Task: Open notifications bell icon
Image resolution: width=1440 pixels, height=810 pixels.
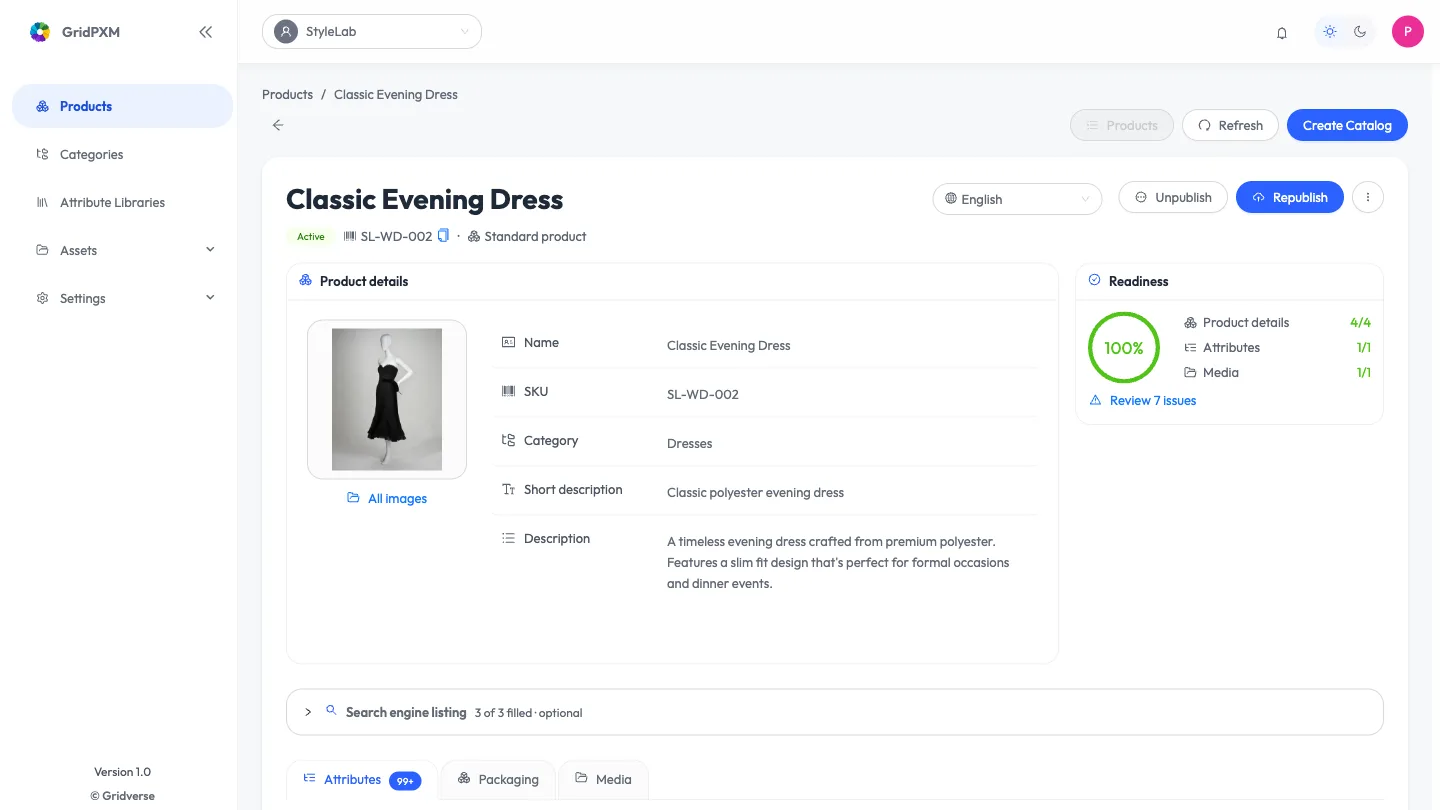Action: click(x=1282, y=32)
